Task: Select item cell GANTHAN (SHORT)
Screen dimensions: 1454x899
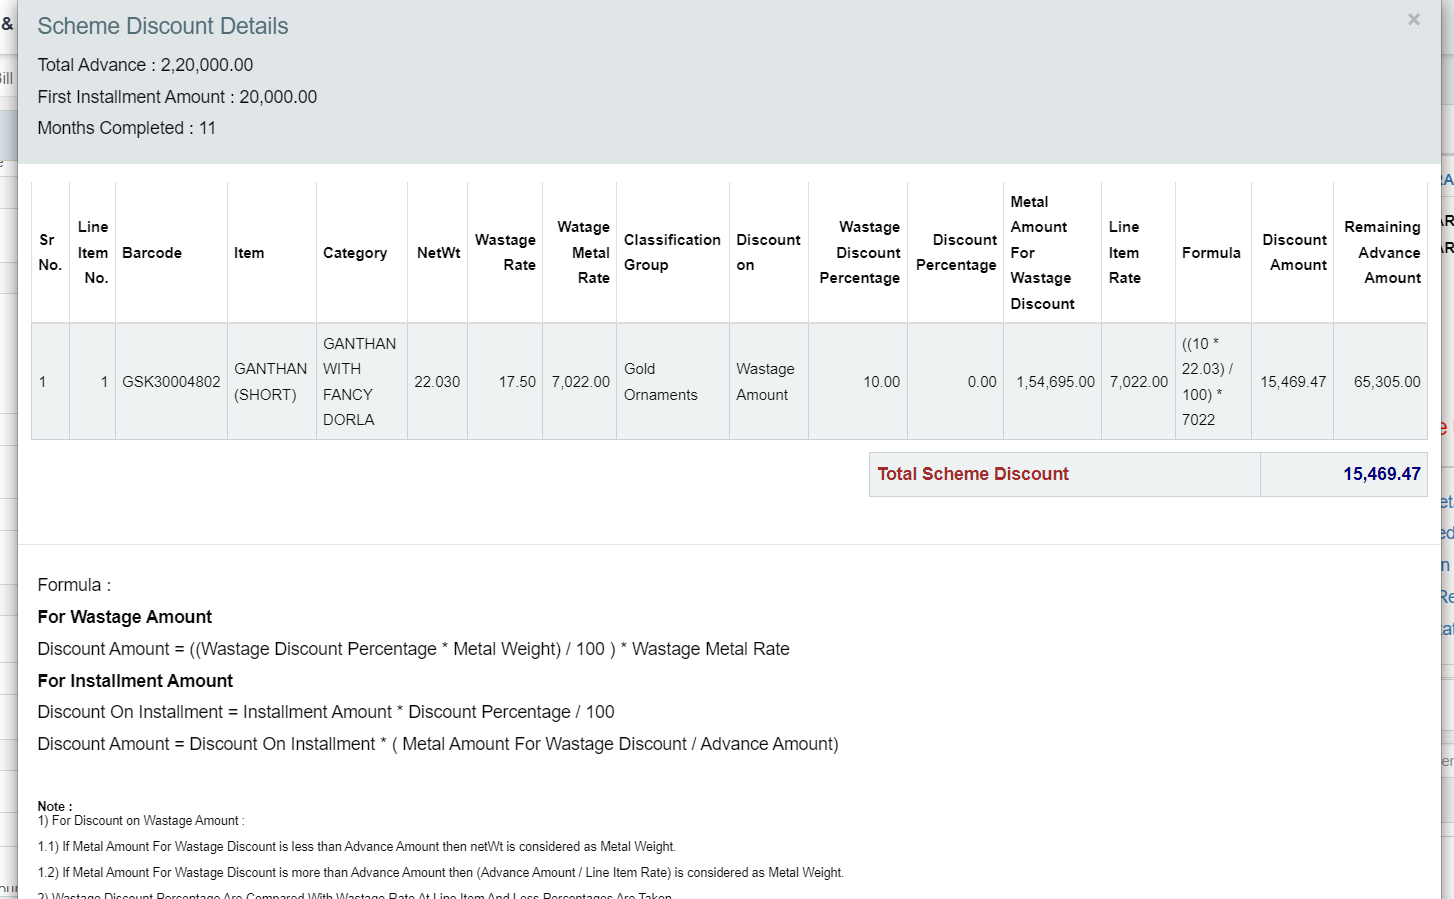Action: click(270, 382)
